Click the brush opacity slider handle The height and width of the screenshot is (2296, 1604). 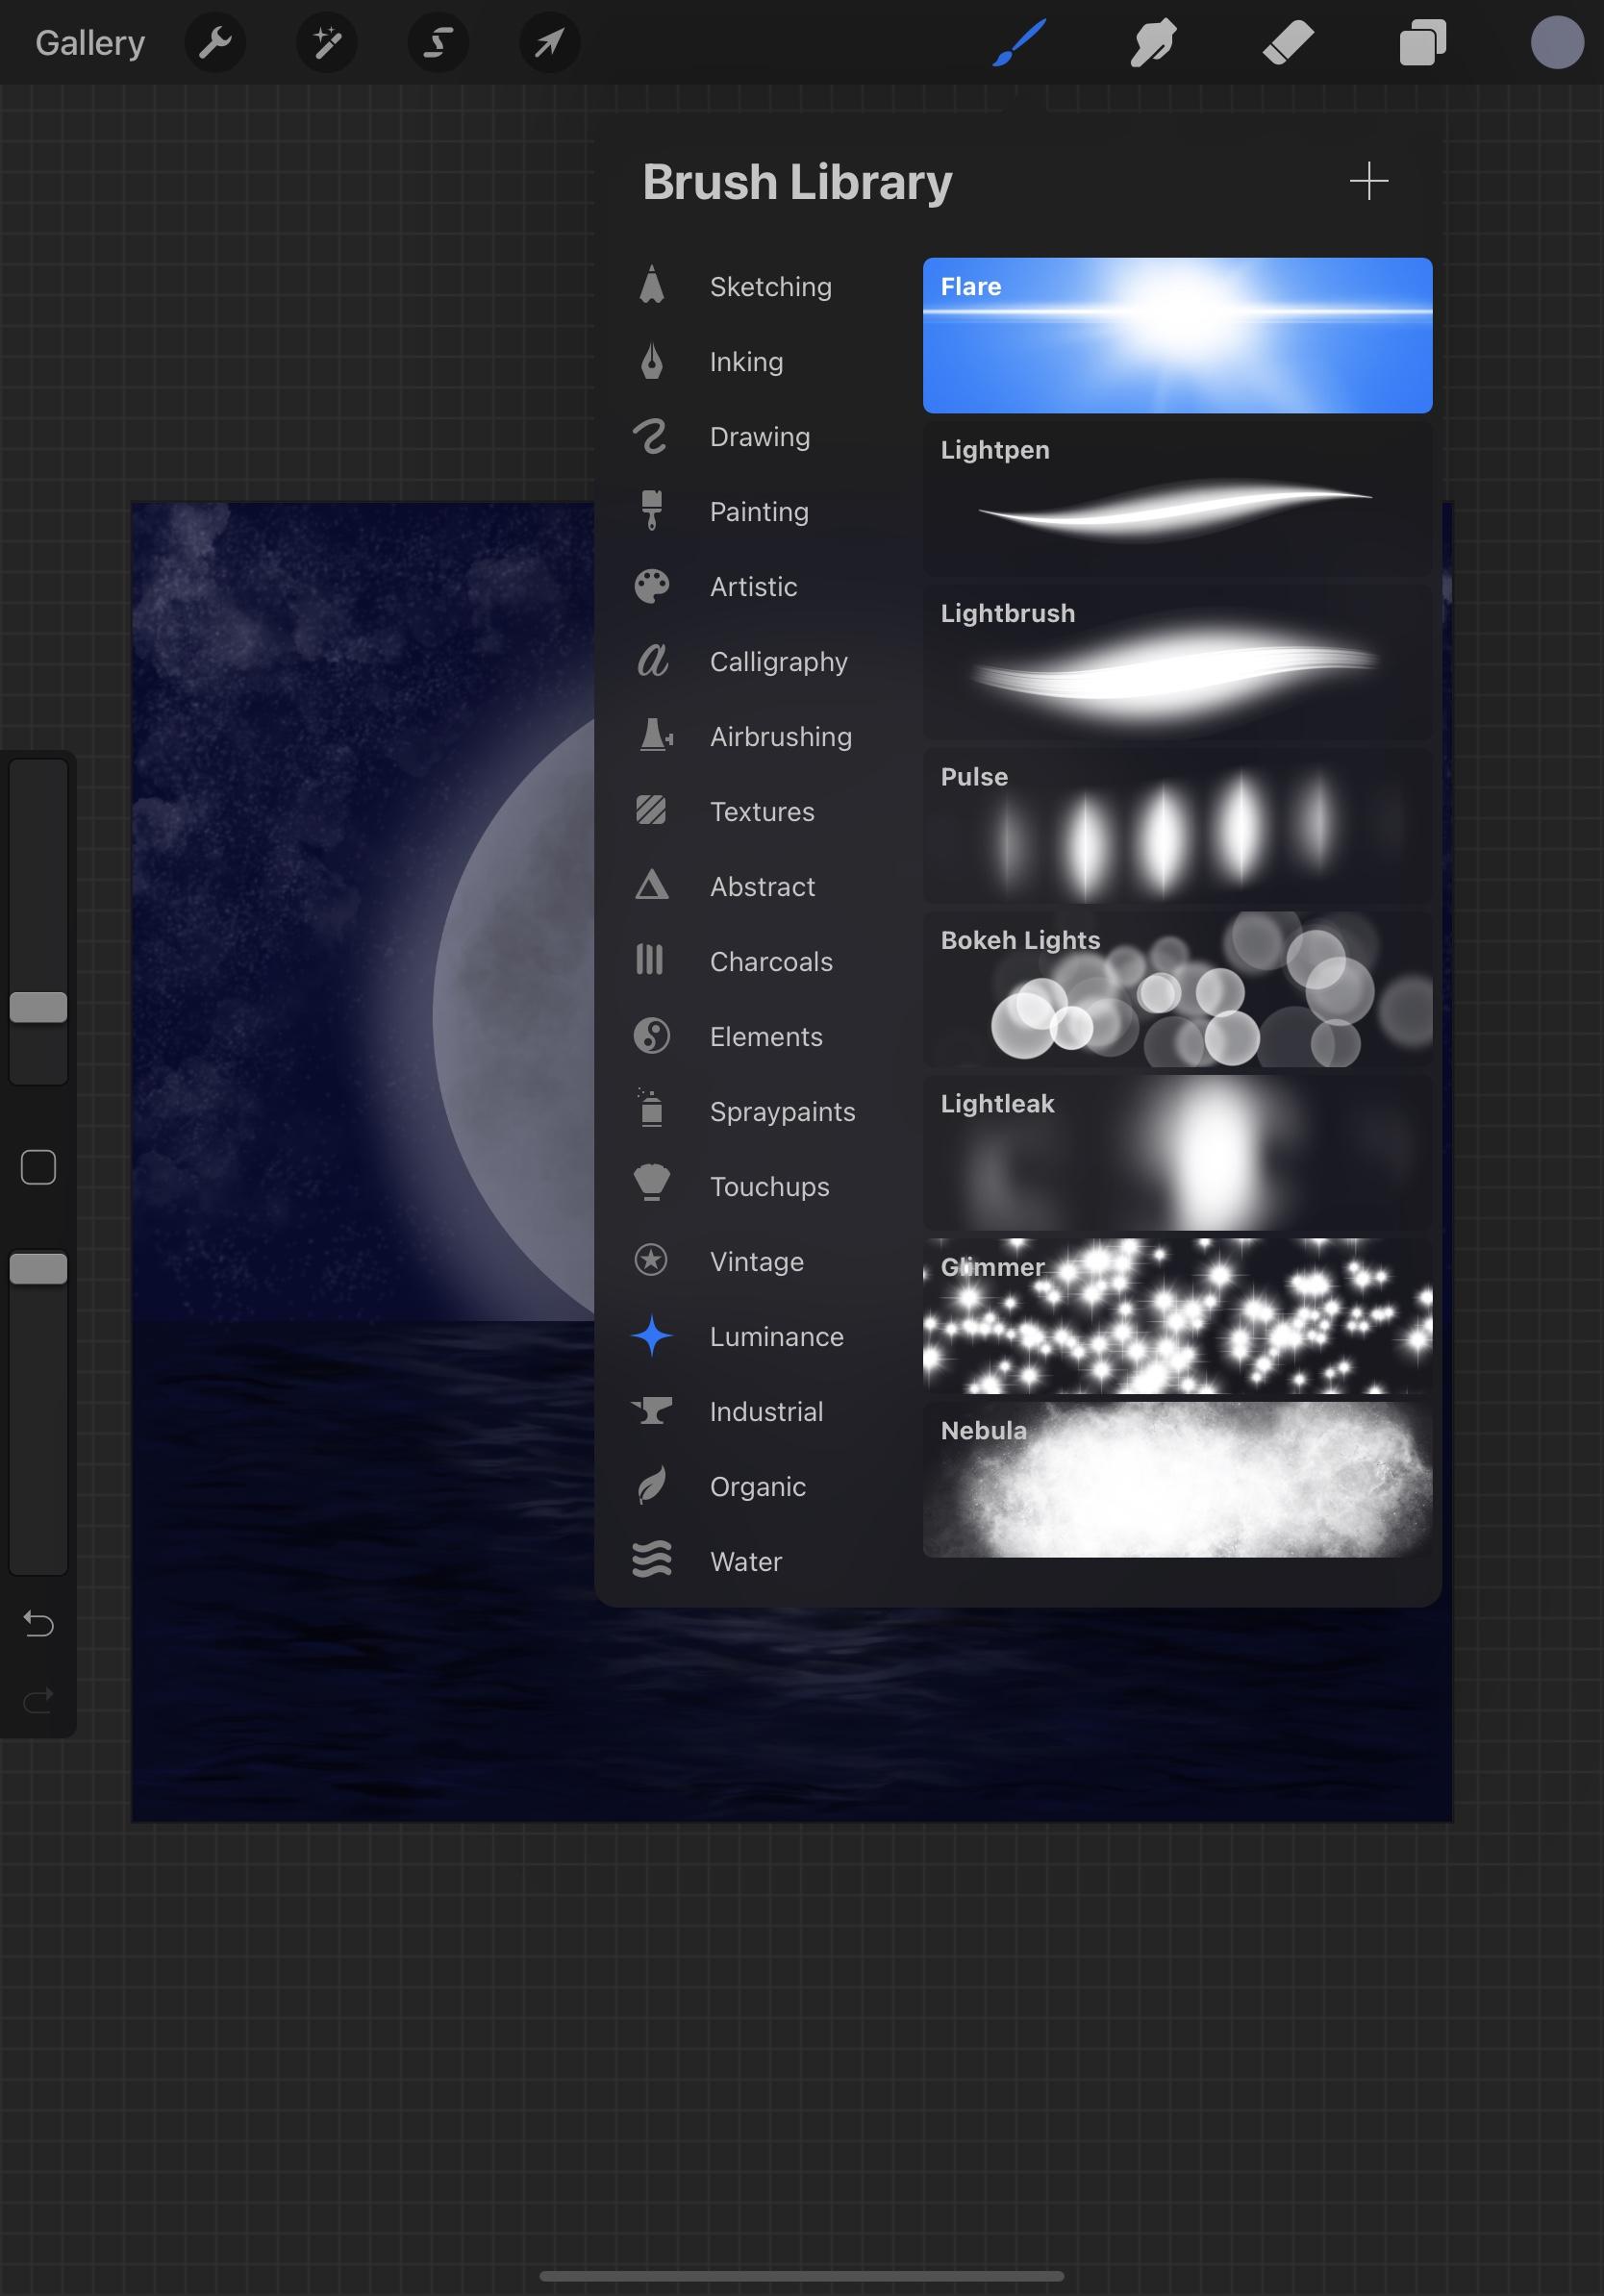pyautogui.click(x=38, y=1268)
